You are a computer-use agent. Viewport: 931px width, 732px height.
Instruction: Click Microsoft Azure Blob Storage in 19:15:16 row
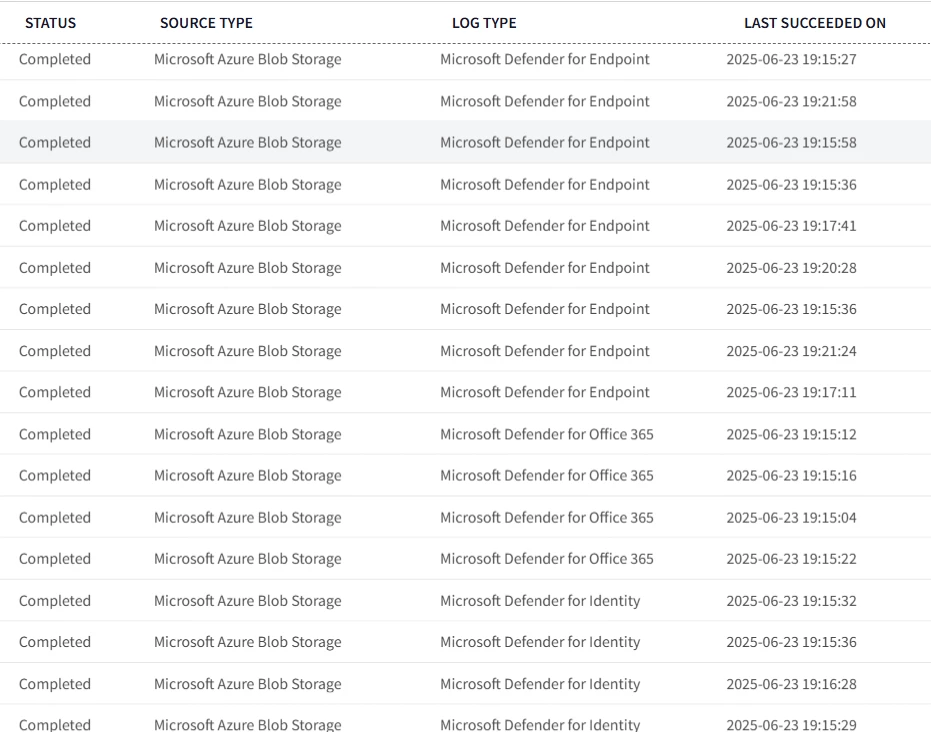248,476
